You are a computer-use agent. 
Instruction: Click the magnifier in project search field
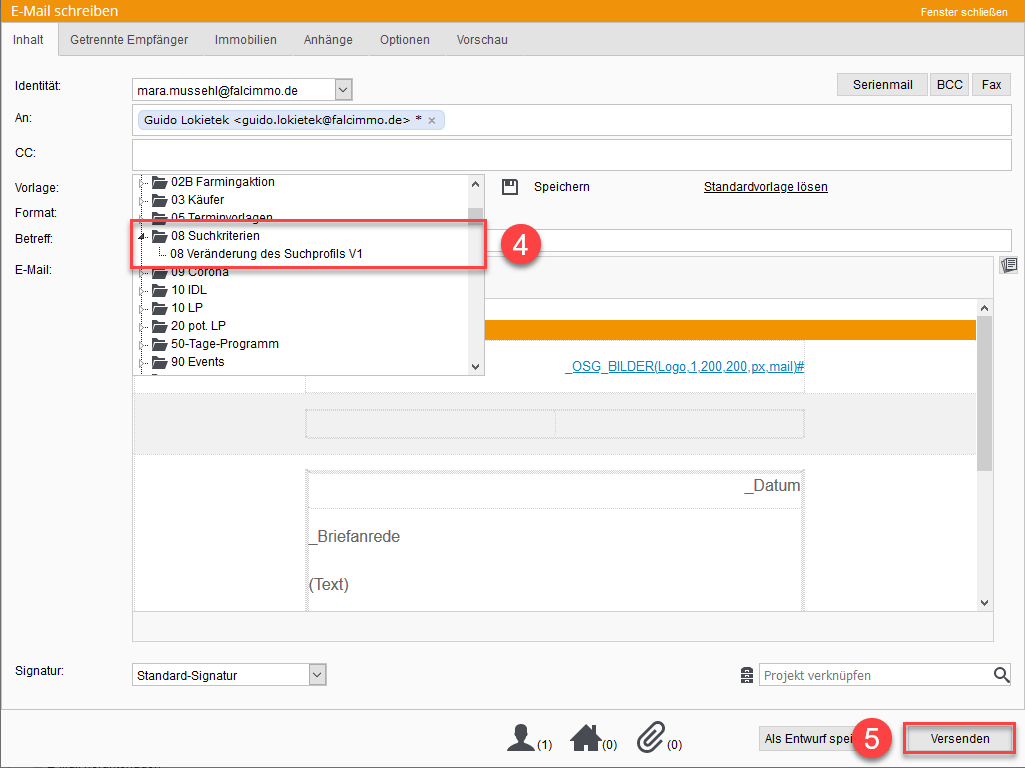click(1001, 676)
